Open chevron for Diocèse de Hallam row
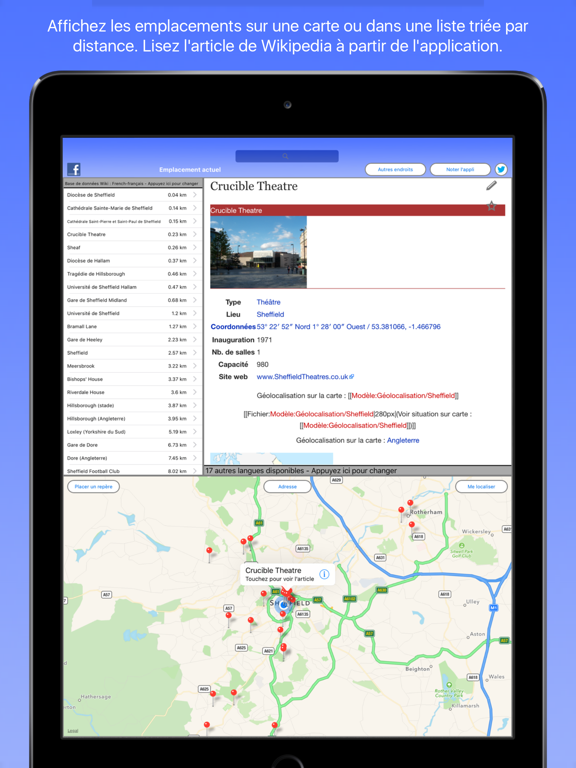Screen dimensions: 576x768 click(x=195, y=261)
